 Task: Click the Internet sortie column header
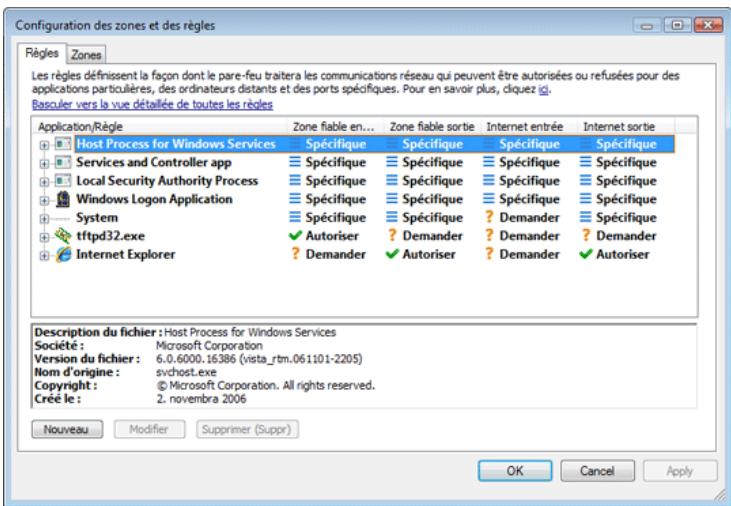[626, 126]
